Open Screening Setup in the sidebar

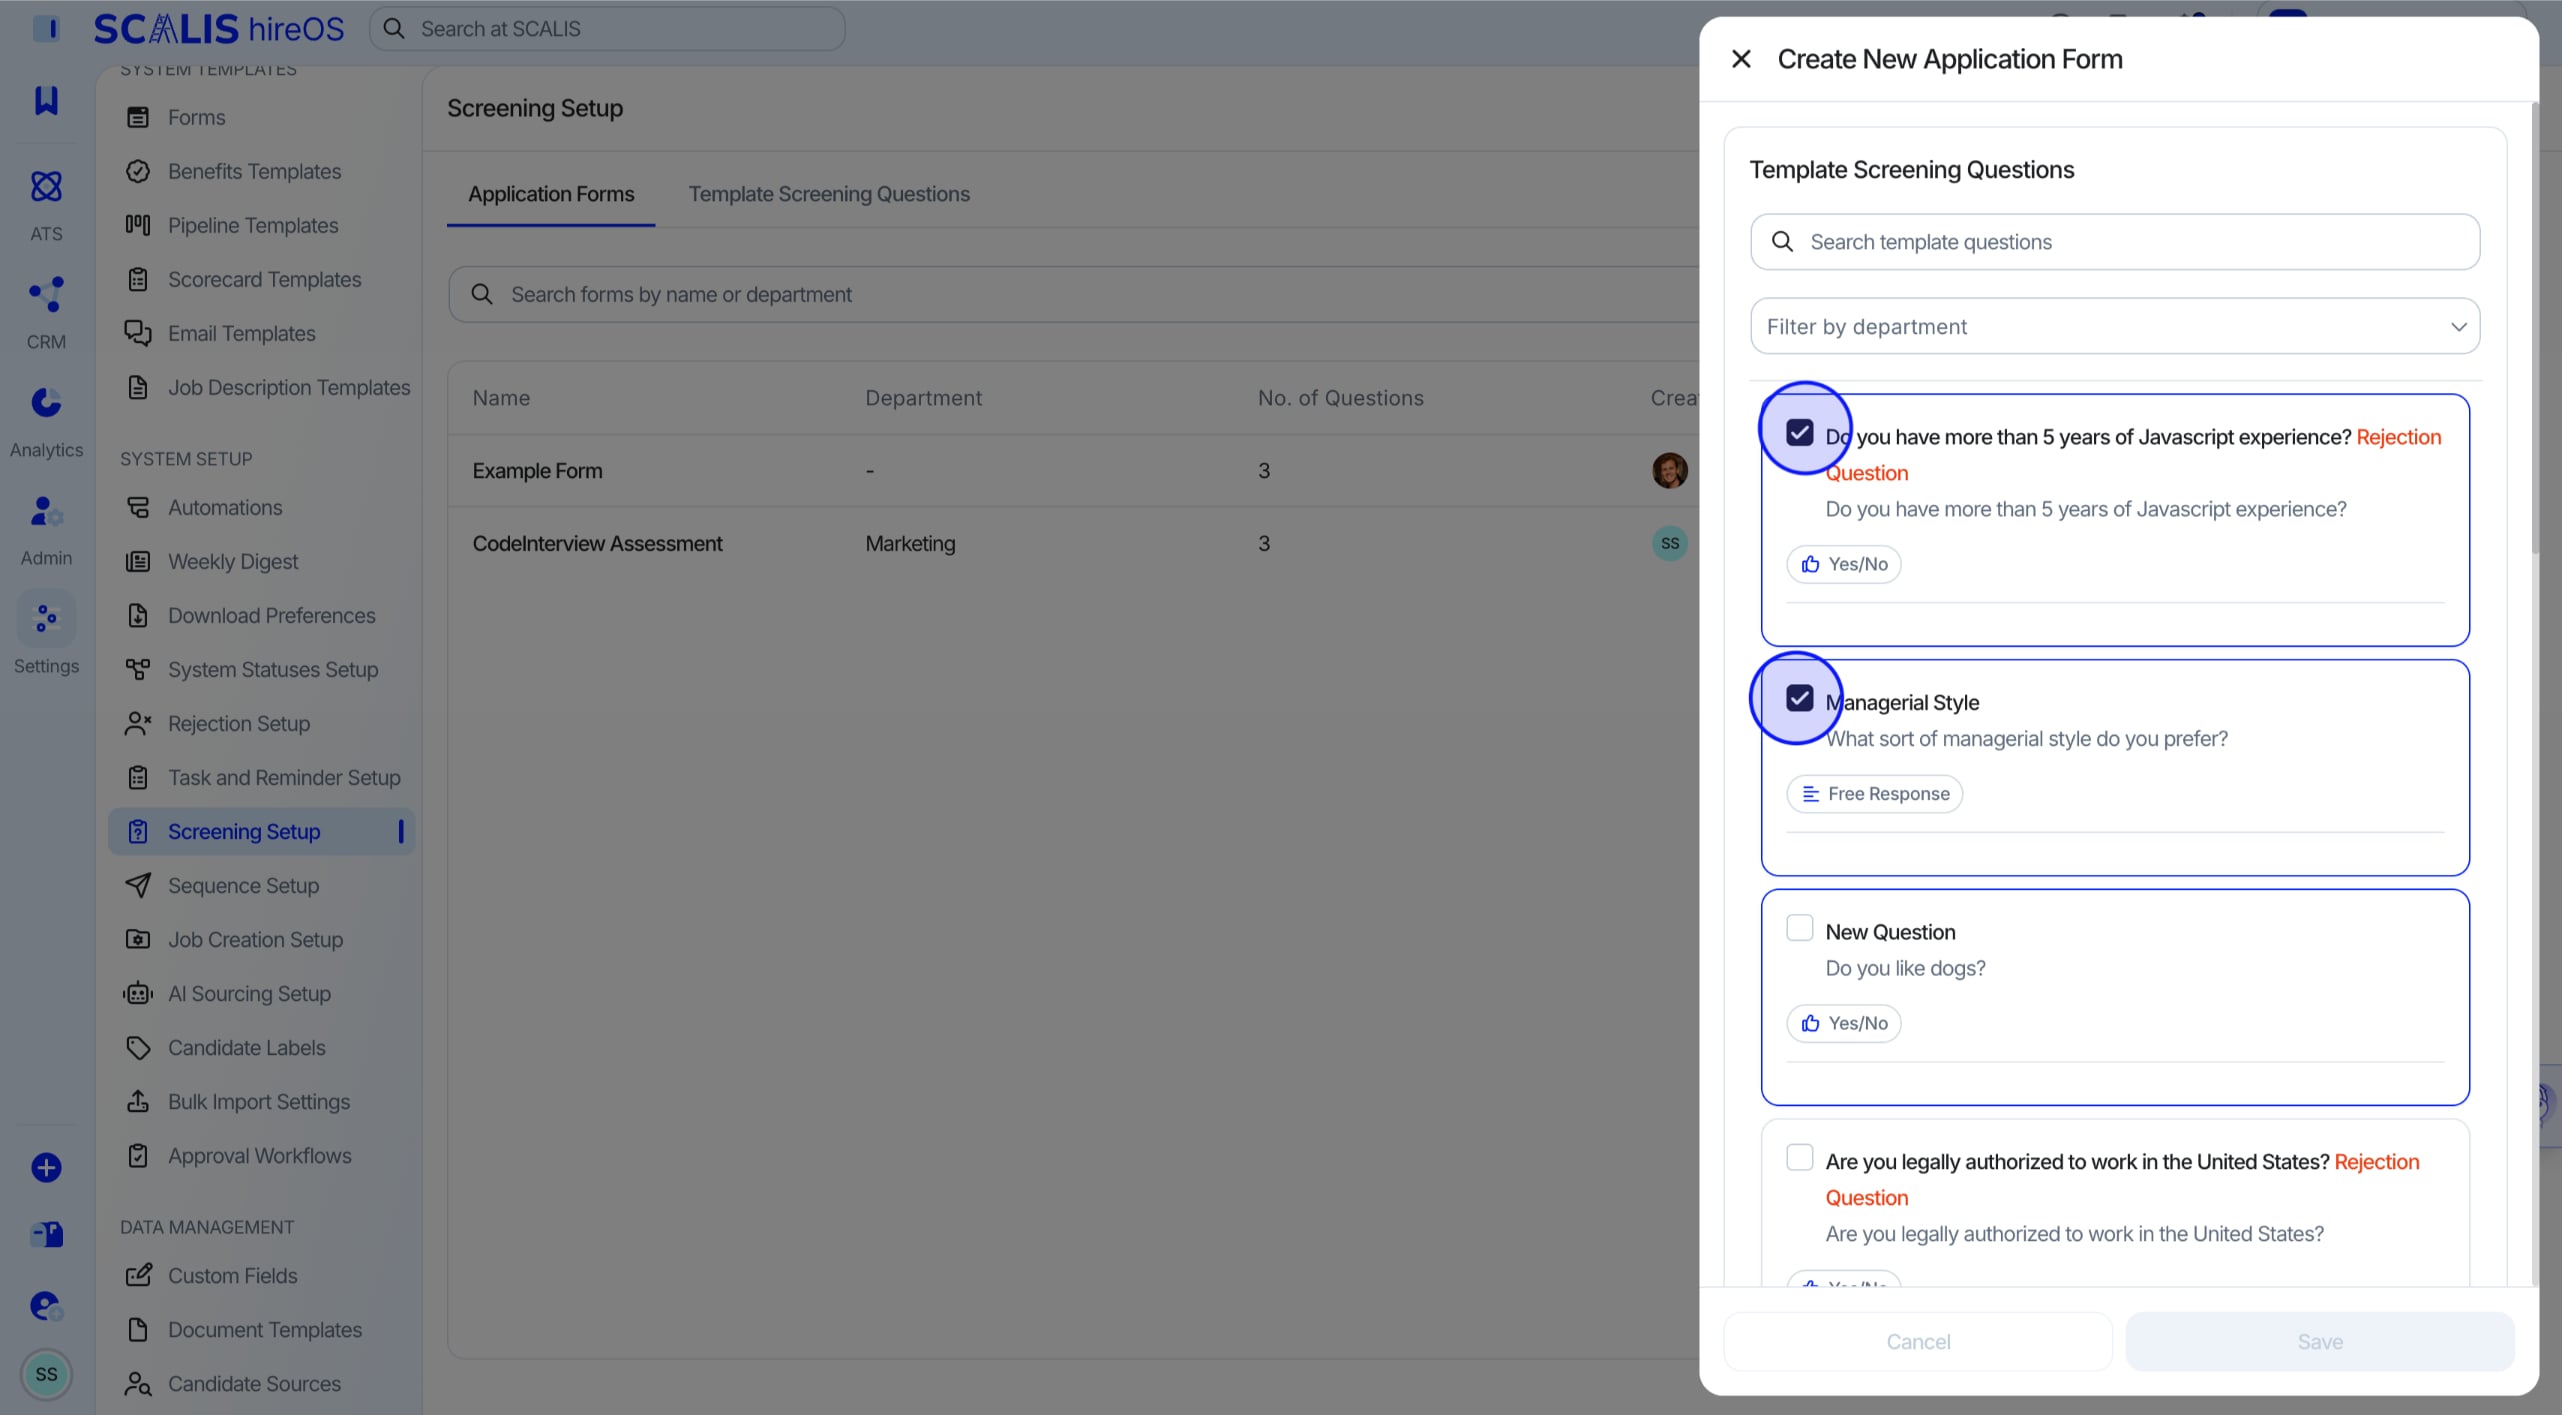pos(261,831)
